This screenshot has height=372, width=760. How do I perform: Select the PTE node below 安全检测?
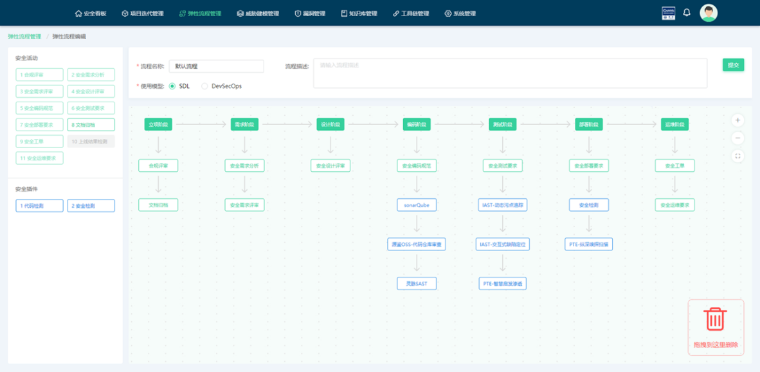[x=589, y=244]
